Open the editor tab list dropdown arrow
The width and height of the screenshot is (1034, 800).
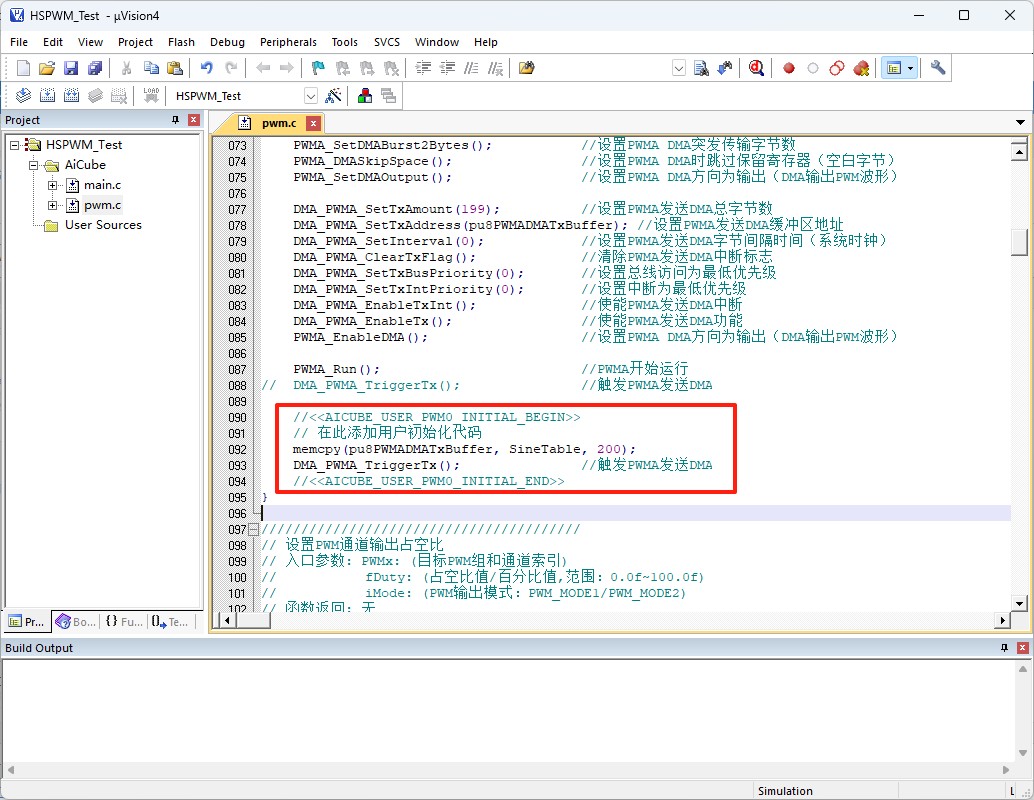tap(1020, 123)
